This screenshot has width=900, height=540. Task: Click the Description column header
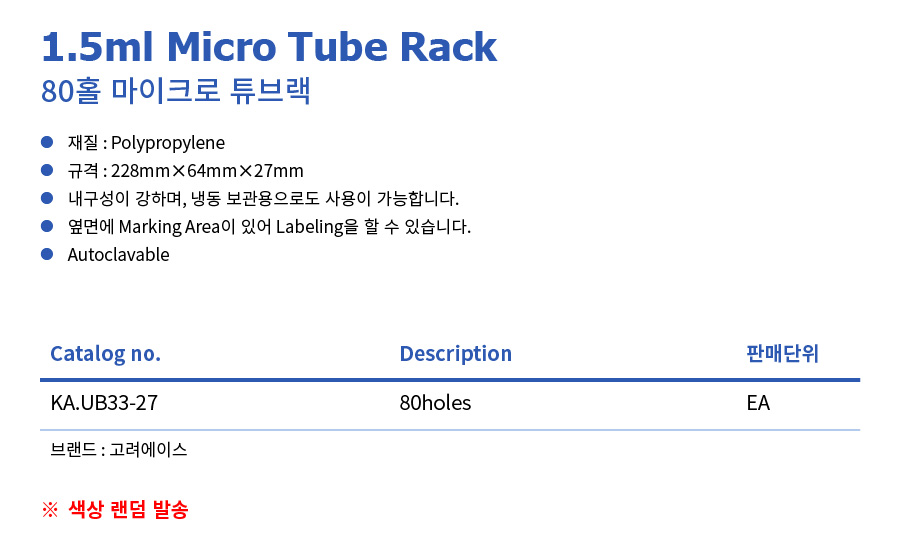tap(456, 354)
